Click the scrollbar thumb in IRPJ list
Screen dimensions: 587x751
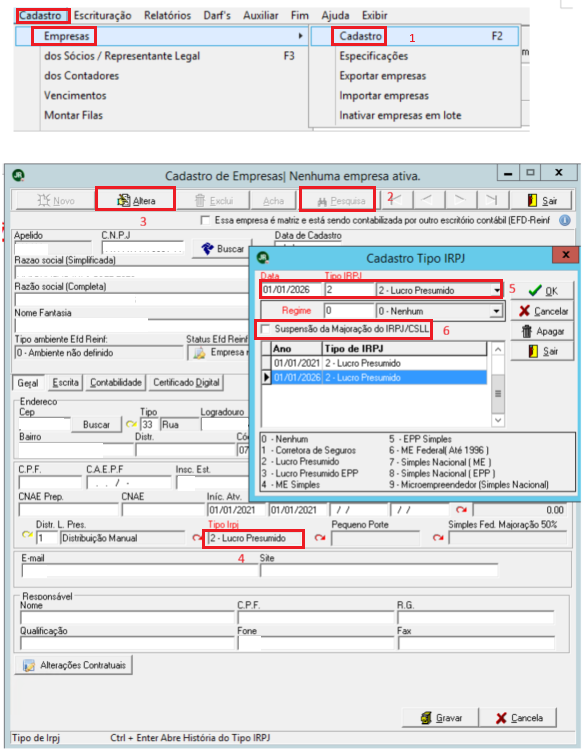[498, 394]
